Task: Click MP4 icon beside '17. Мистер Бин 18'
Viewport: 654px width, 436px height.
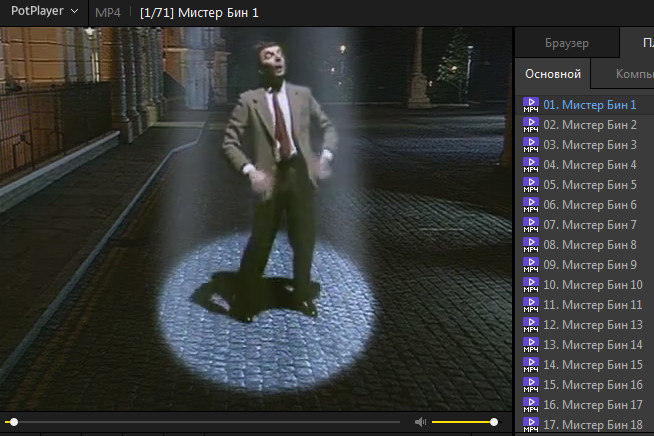Action: click(531, 425)
